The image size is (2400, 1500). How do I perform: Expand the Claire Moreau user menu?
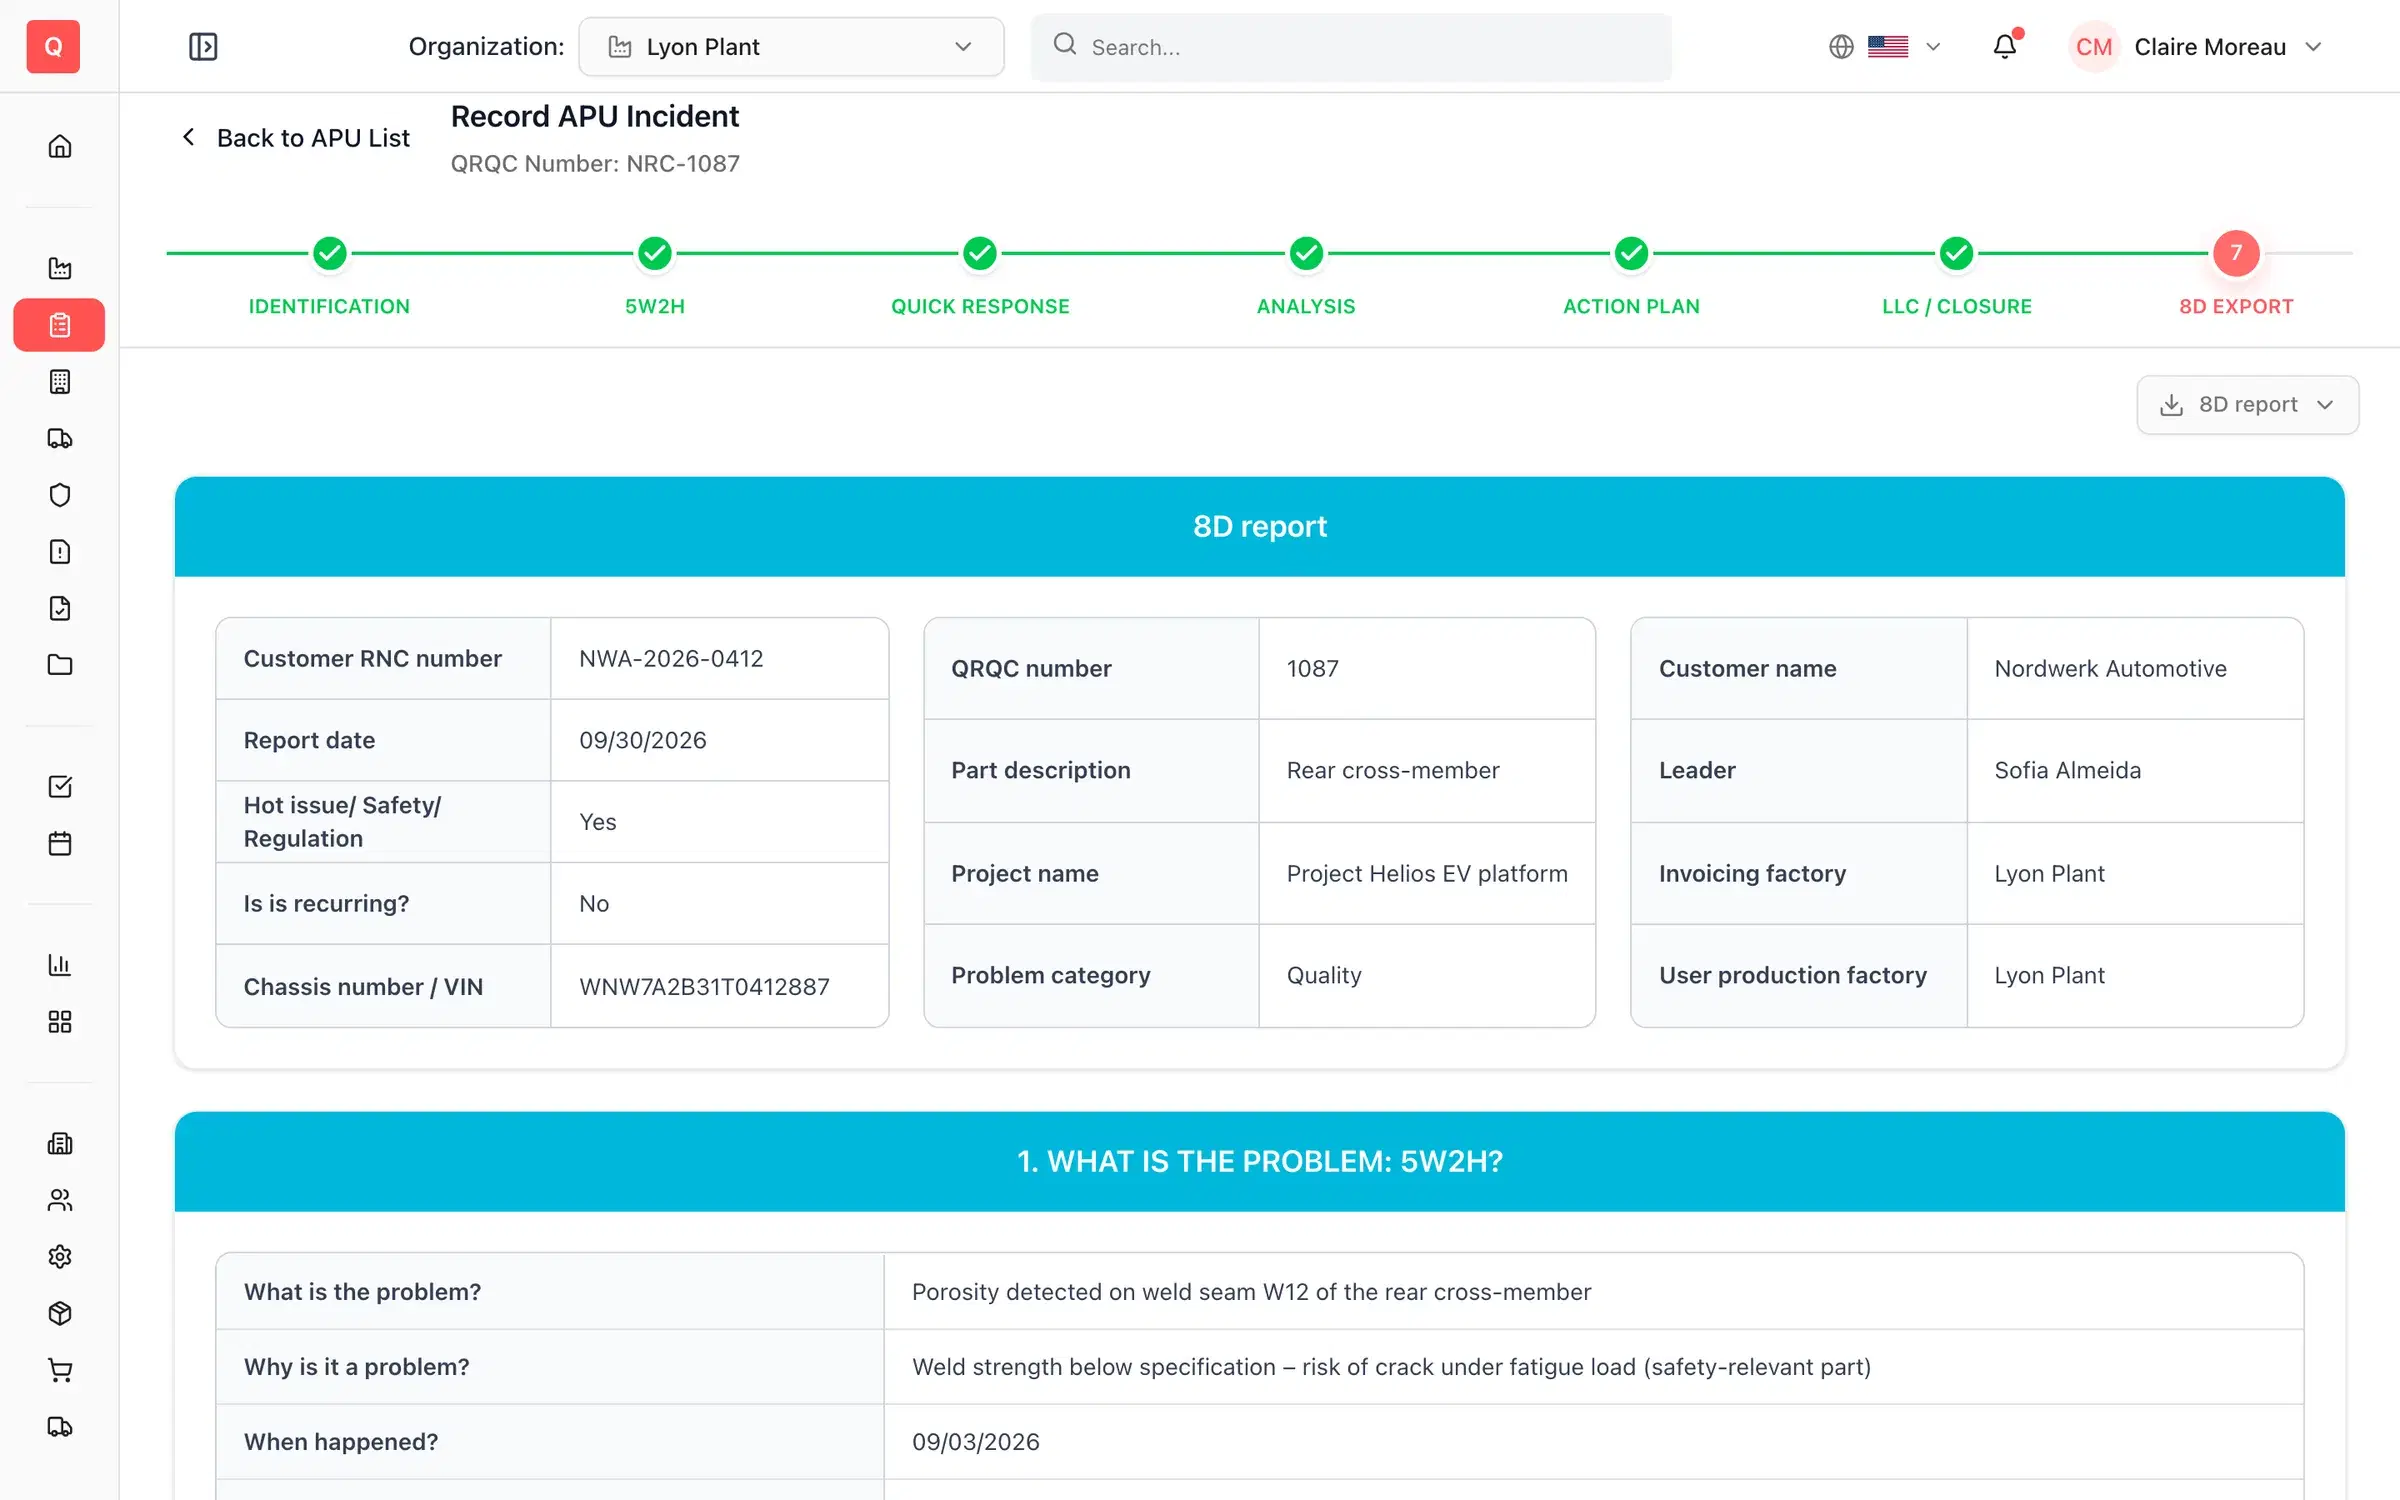click(2196, 46)
